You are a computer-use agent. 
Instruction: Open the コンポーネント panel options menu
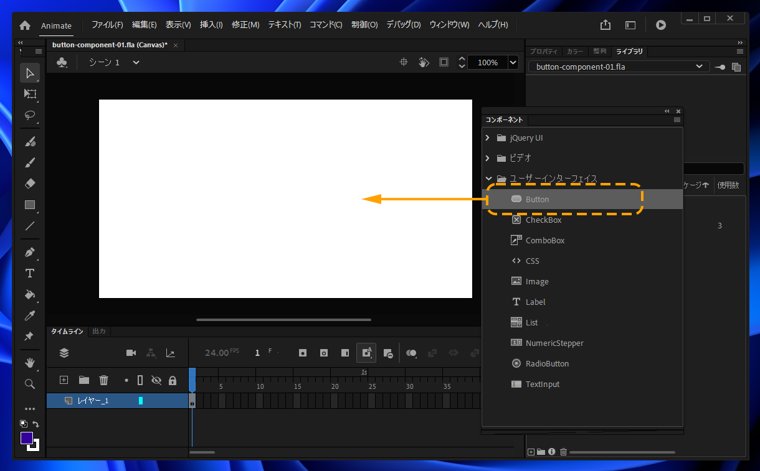click(x=677, y=120)
